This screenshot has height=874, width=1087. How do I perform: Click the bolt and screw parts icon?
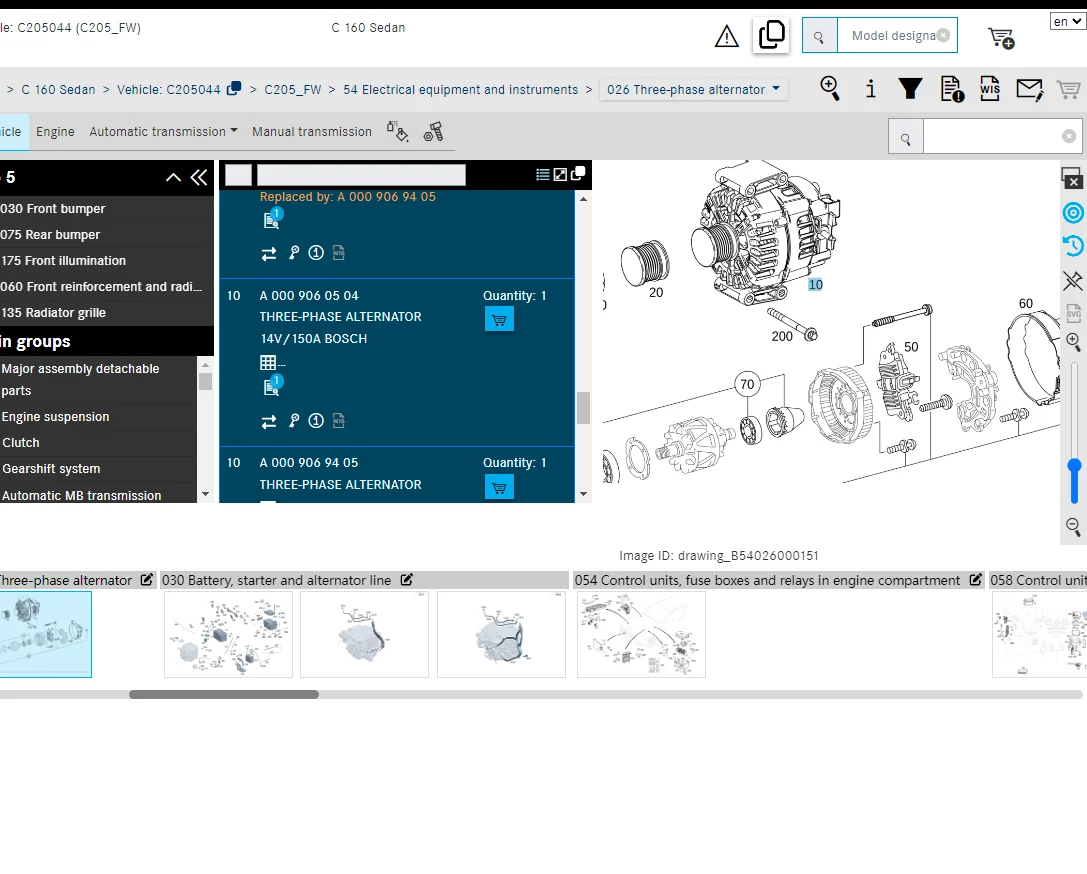pyautogui.click(x=433, y=132)
